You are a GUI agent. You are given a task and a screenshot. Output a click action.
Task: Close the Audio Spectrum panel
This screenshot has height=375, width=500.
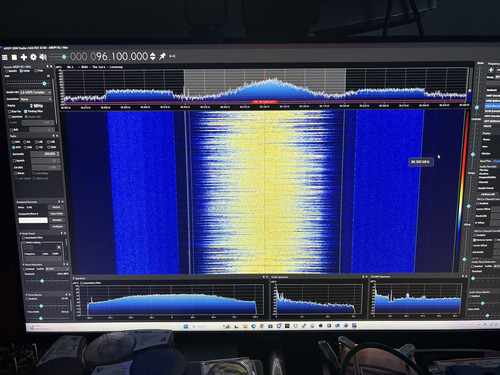(366, 277)
